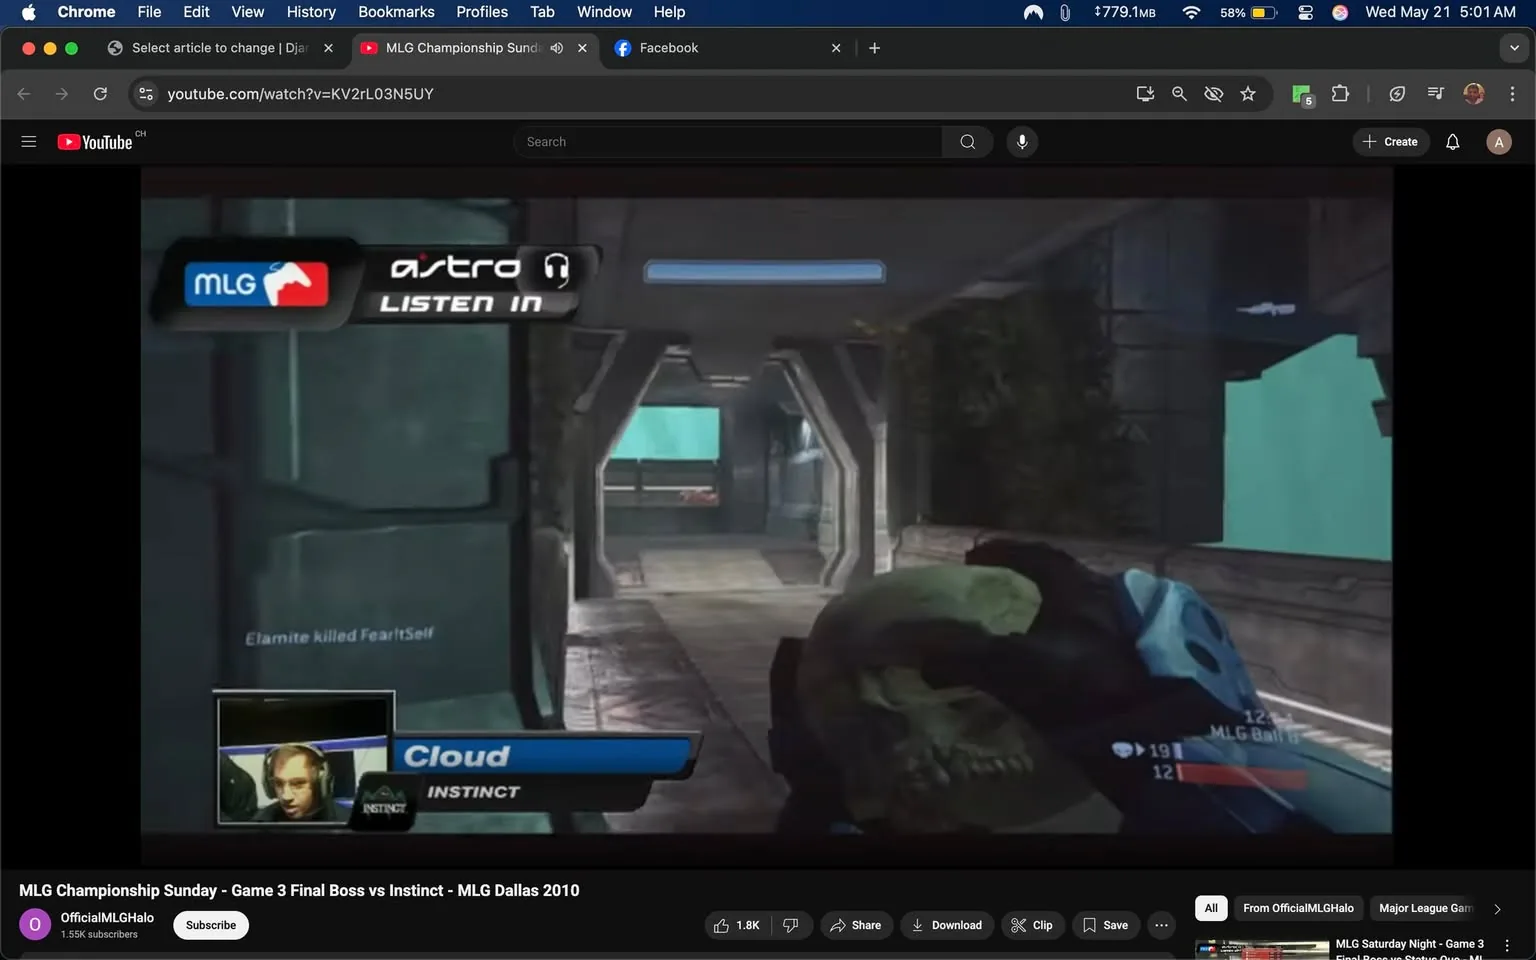The image size is (1536, 960).
Task: Open the Clip tool
Action: coord(1032,925)
